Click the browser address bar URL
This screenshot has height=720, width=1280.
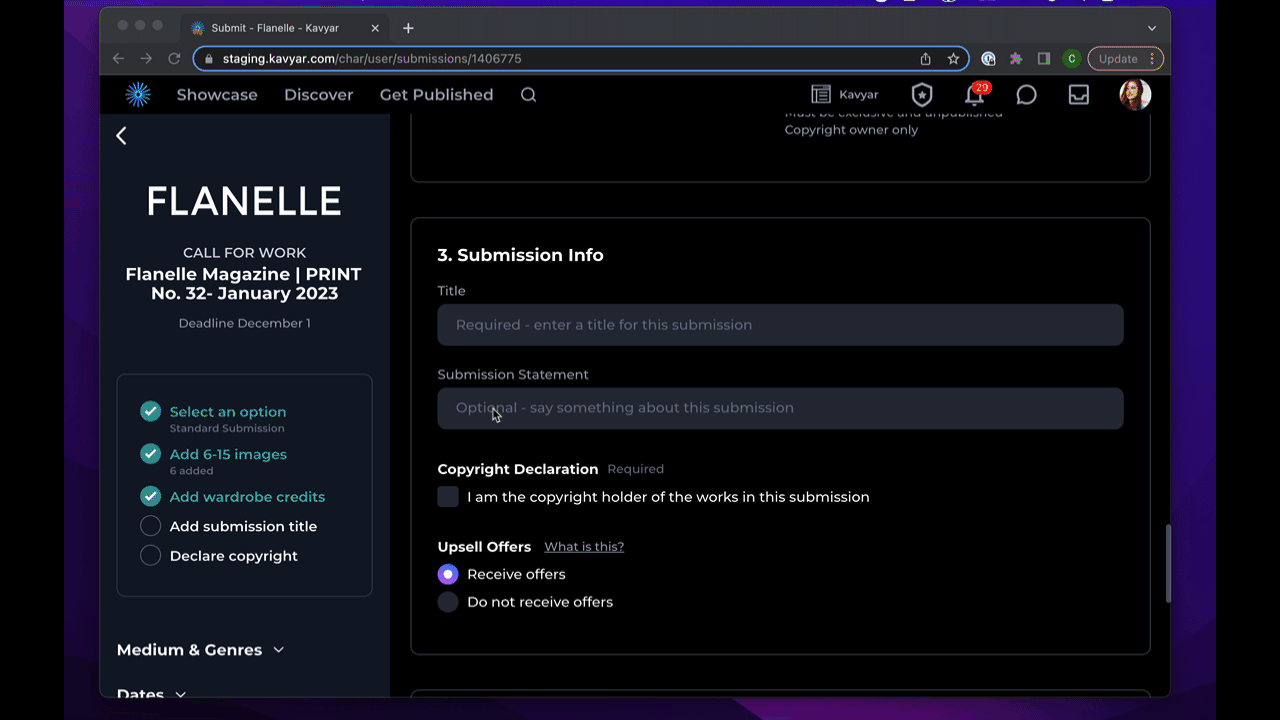point(372,59)
